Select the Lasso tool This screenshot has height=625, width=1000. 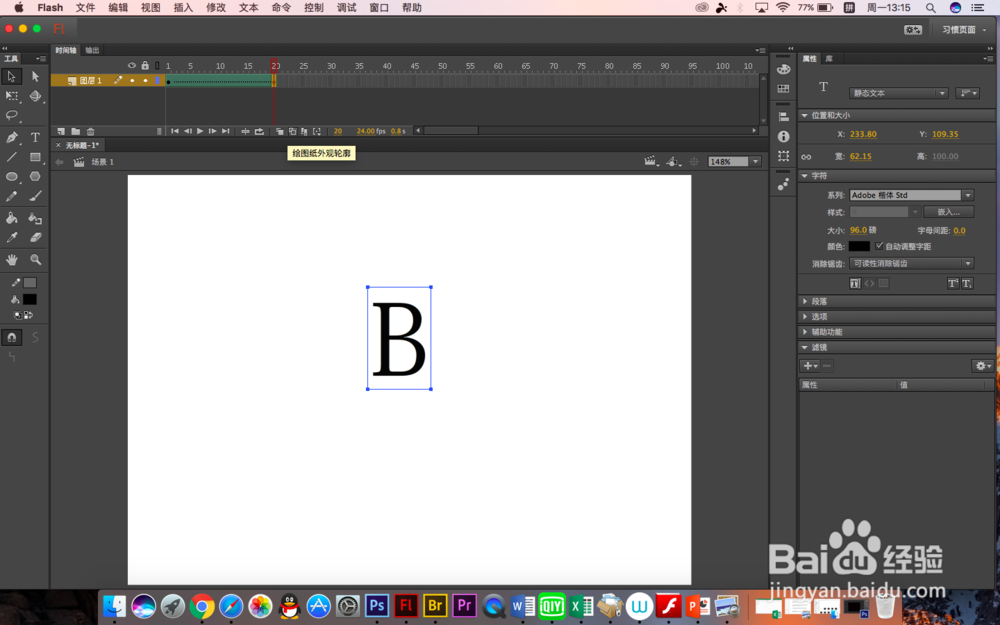coord(11,115)
